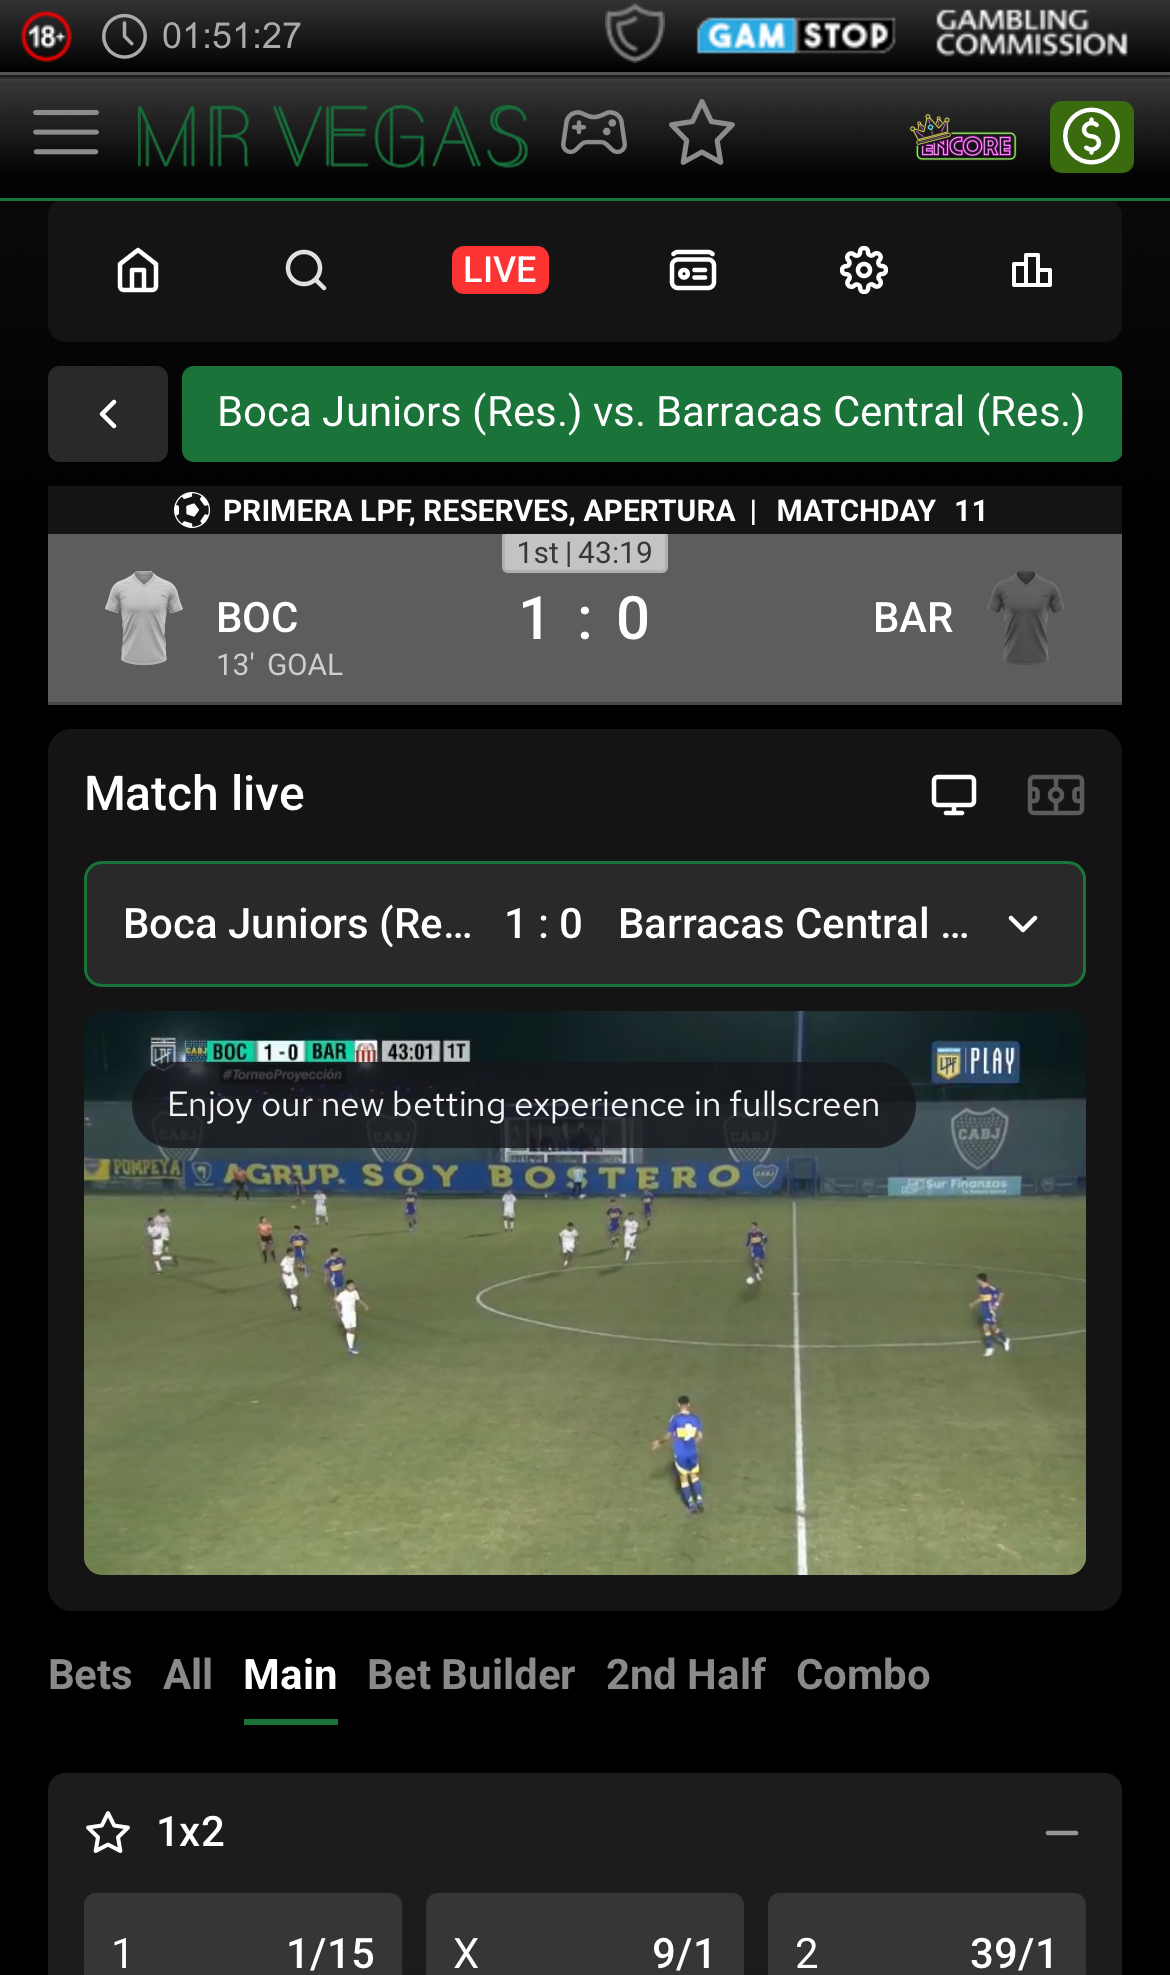This screenshot has width=1170, height=1975.
Task: Collapse the 1x2 market section
Action: [x=1062, y=1833]
